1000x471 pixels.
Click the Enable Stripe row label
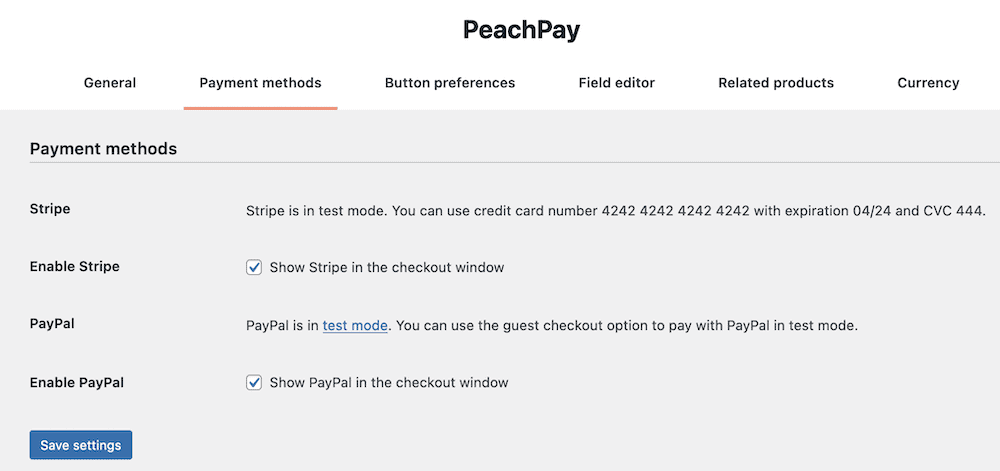coord(75,267)
